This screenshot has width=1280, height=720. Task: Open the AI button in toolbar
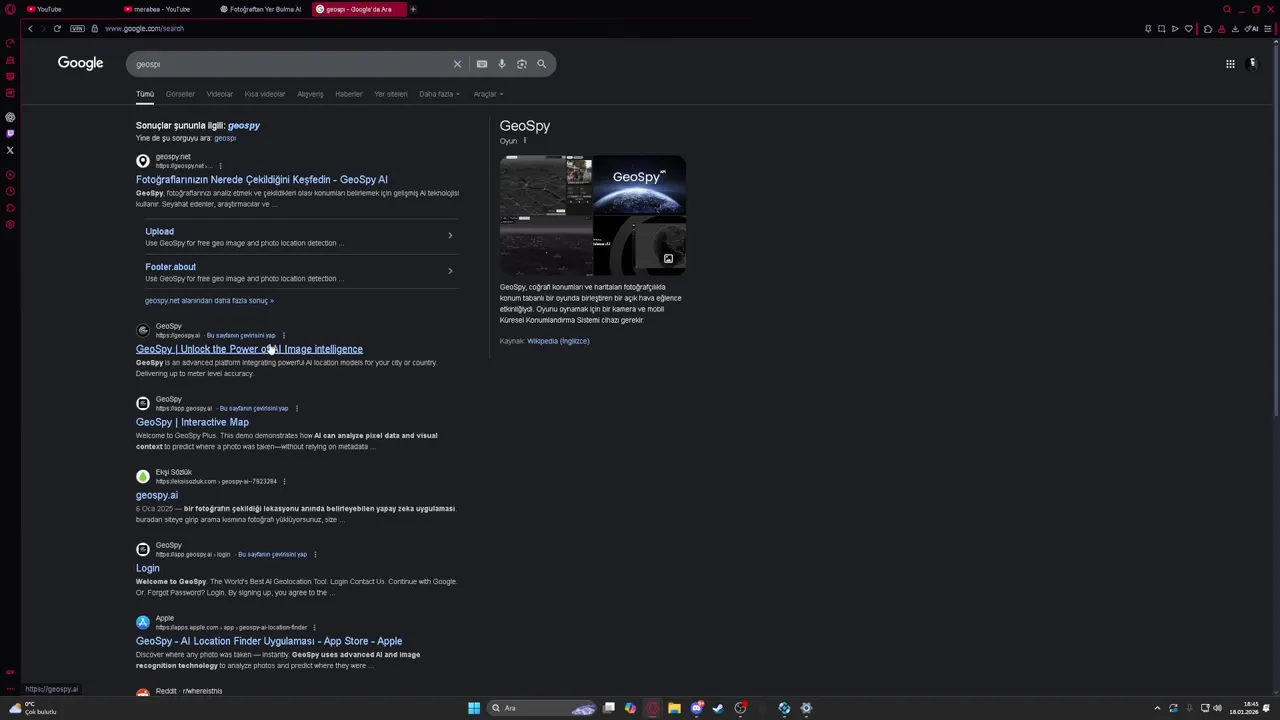click(x=1251, y=29)
